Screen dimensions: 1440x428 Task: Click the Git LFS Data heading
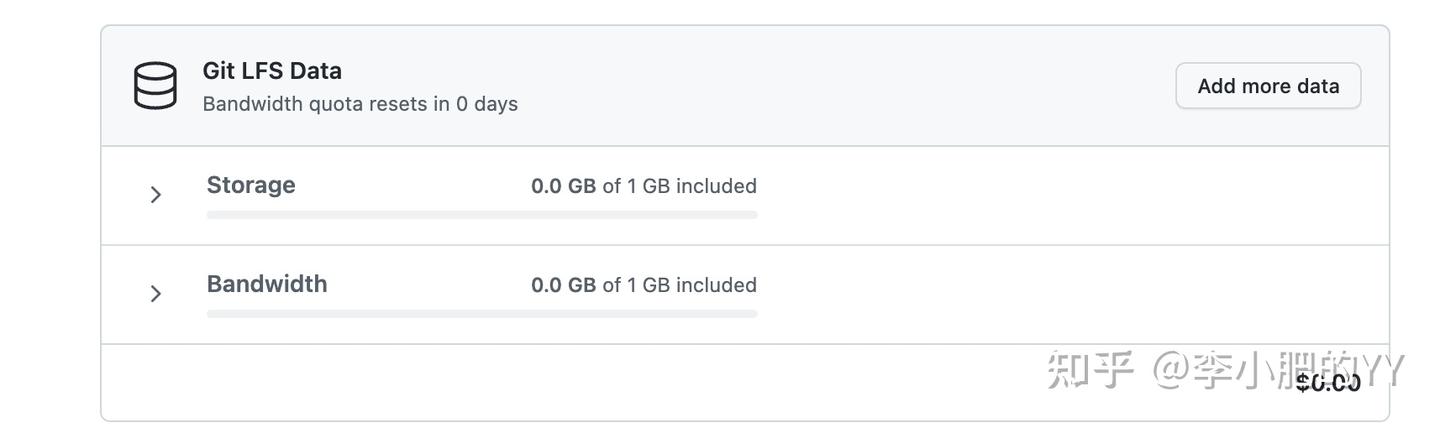click(272, 71)
